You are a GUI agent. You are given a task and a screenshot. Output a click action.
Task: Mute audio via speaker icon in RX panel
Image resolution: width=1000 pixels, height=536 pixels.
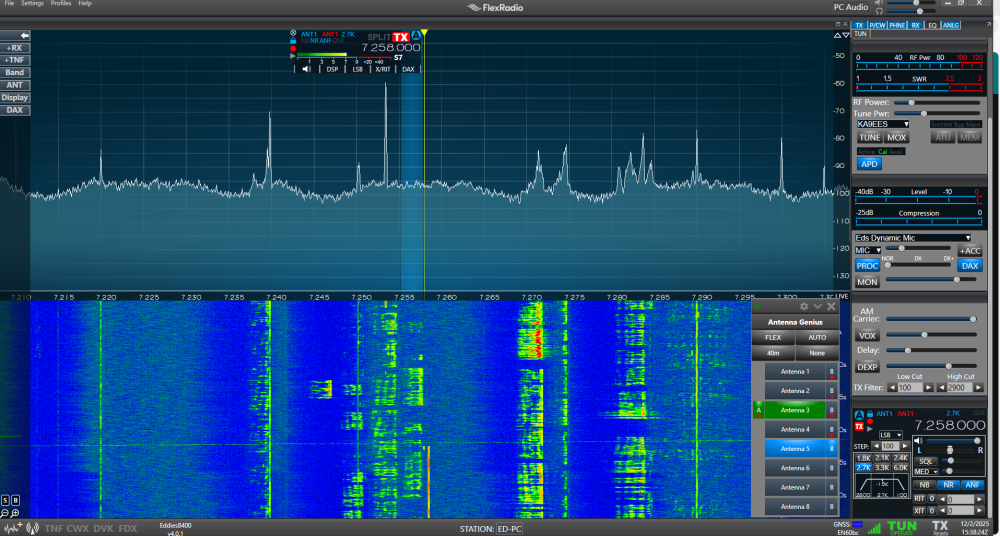918,440
